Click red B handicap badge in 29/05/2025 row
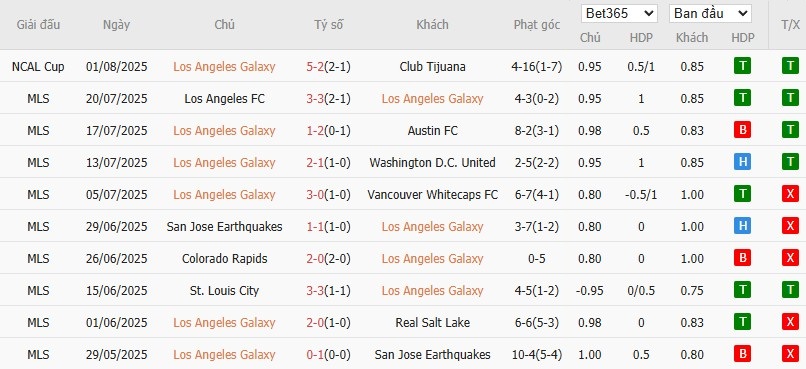The height and width of the screenshot is (369, 806). (742, 354)
